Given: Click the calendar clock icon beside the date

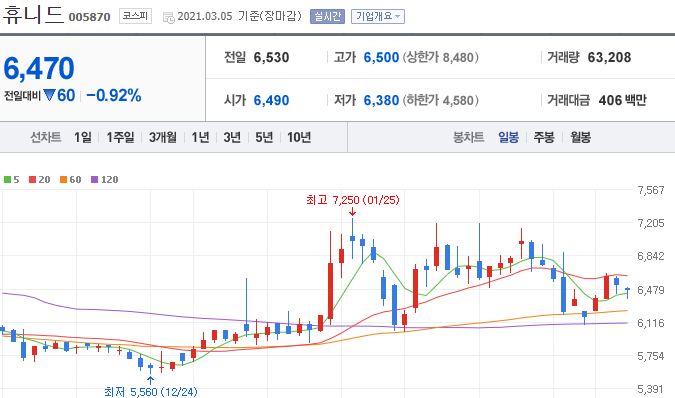Looking at the screenshot, I should [x=168, y=17].
